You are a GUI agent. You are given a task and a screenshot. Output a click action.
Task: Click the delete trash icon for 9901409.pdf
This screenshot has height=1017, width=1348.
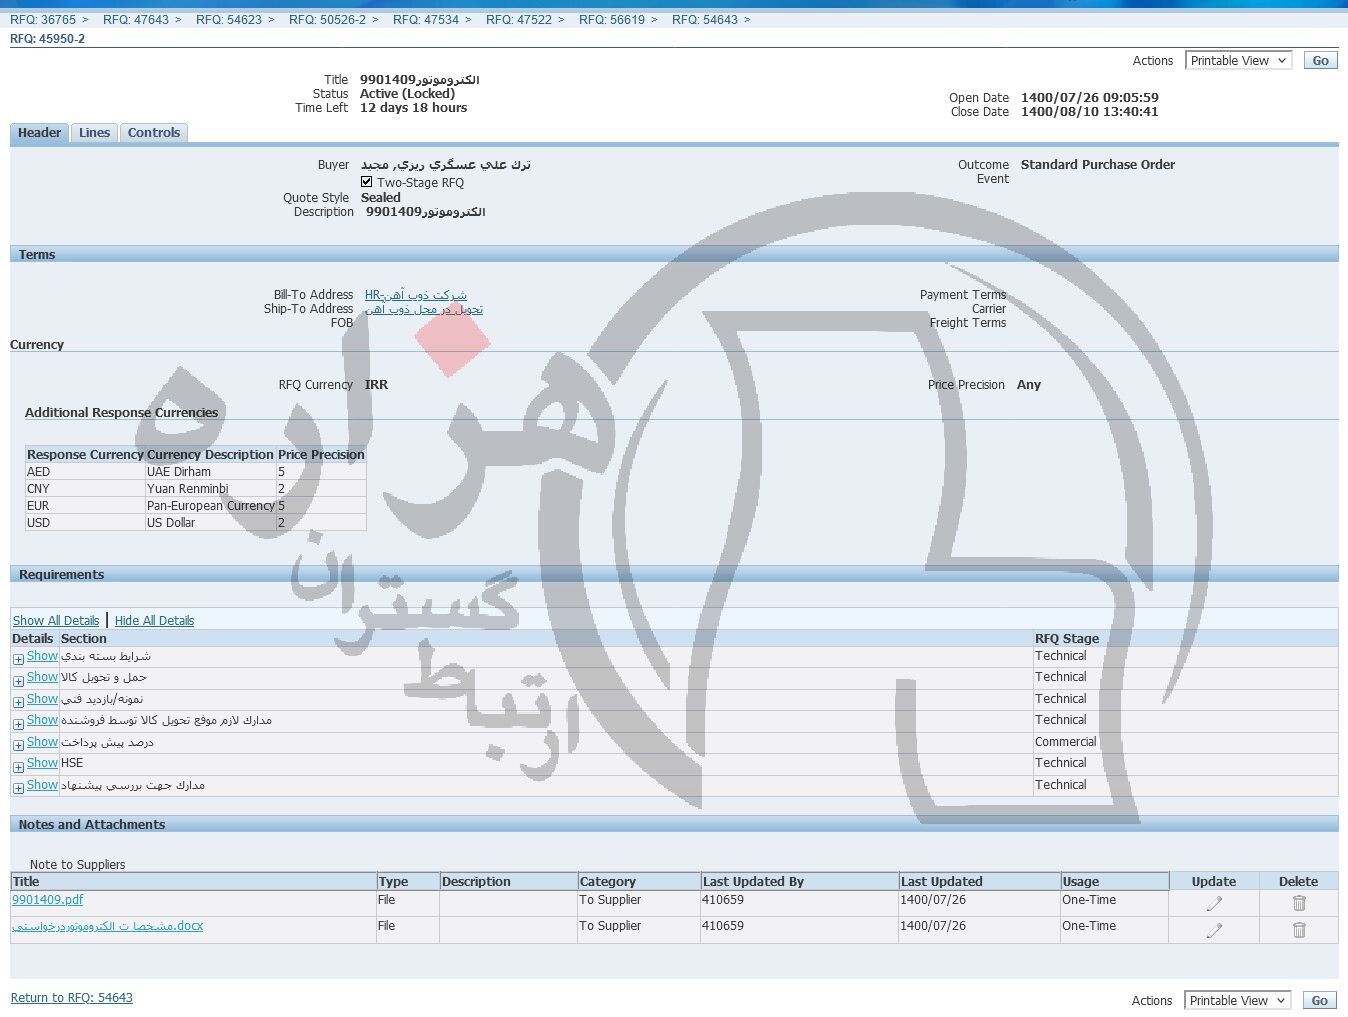click(1299, 903)
